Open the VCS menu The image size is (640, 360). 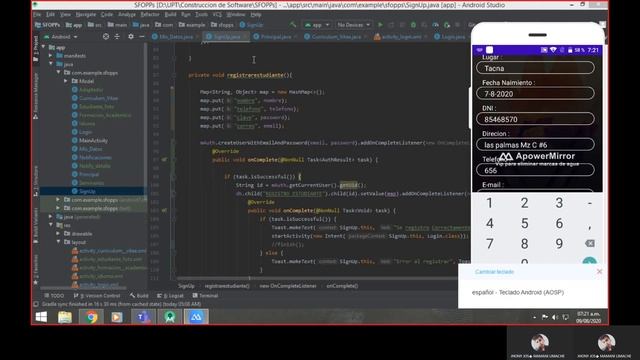217,14
